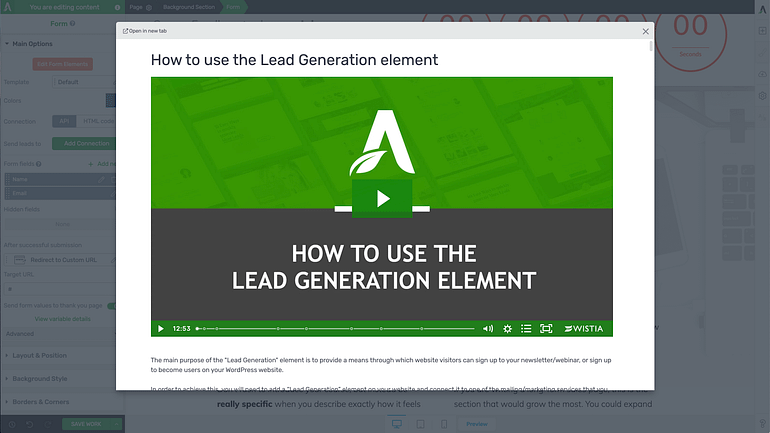Screen dimensions: 770x433
Task: Click the Target URL input field
Action: point(60,289)
